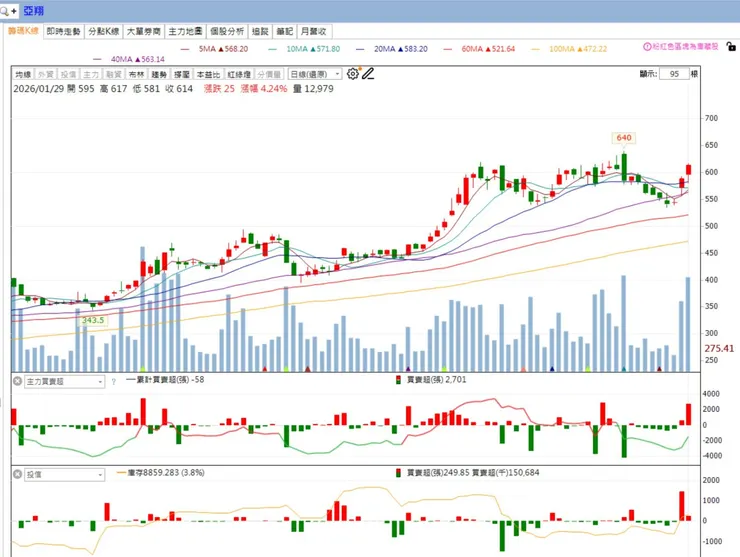This screenshot has height=557, width=740.
Task: Click the '漲幅 4.24%' value
Action: click(x=264, y=89)
